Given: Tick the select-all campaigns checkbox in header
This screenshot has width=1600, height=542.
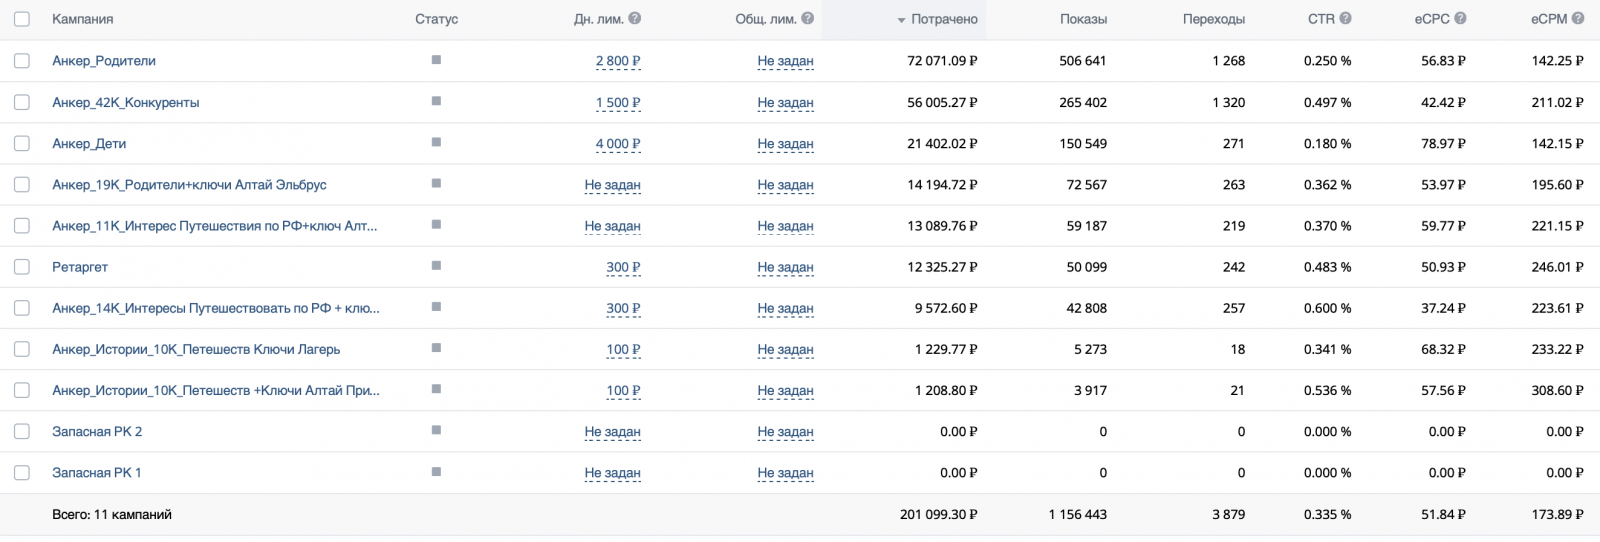Looking at the screenshot, I should point(22,19).
